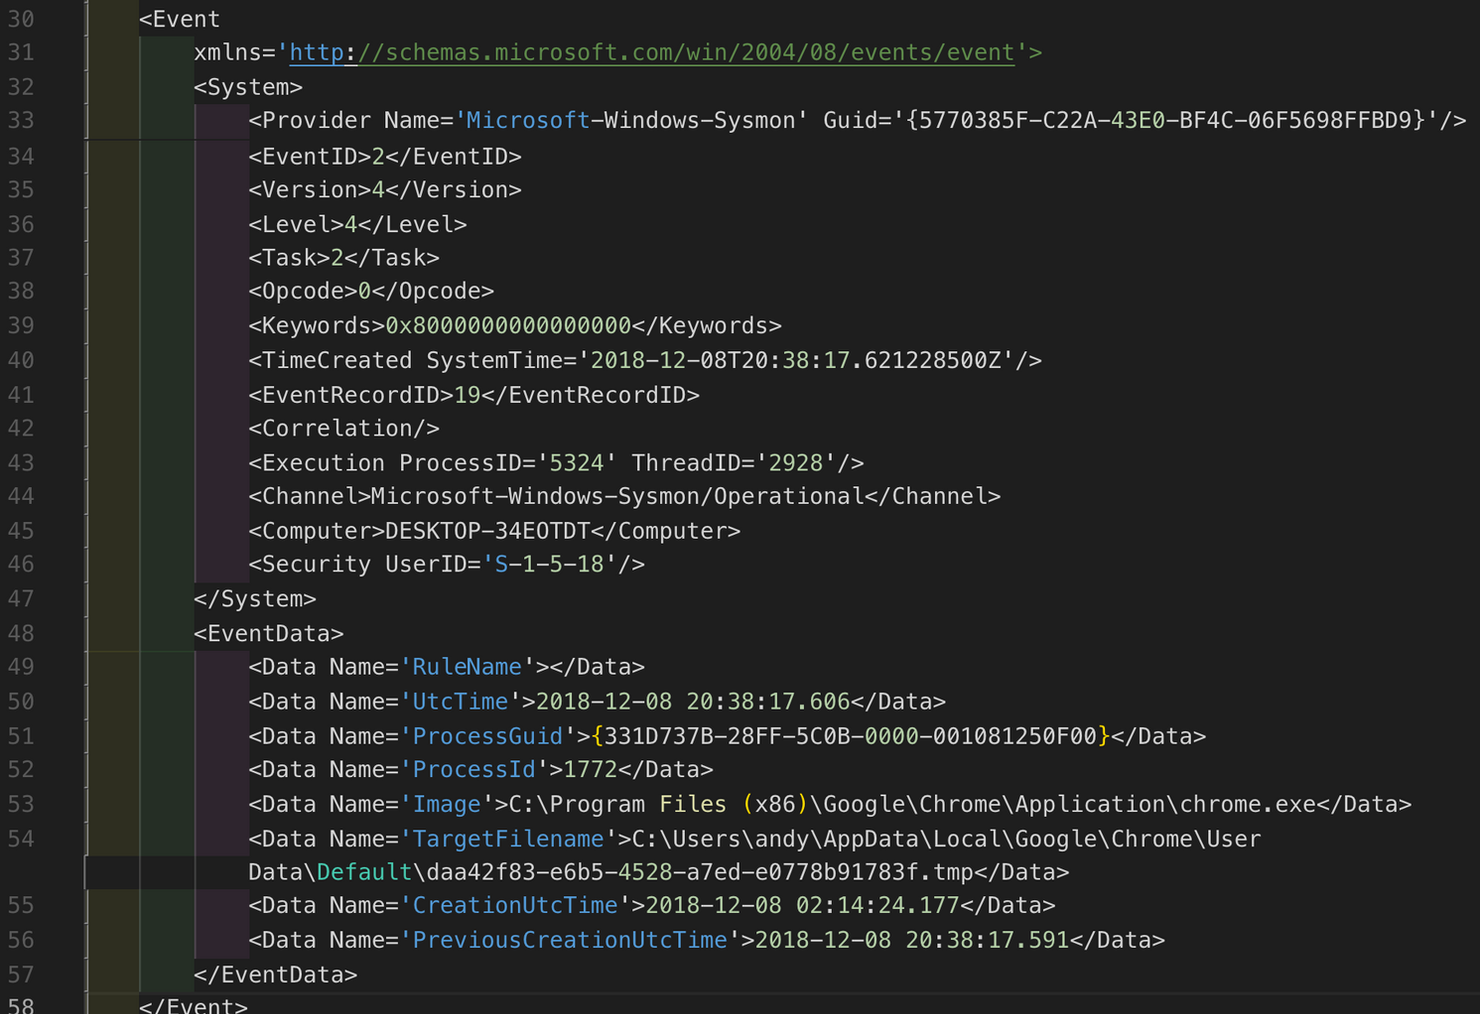Viewport: 1480px width, 1014px height.
Task: Click the Keywords hex value 0x8000000000000000
Action: point(508,326)
